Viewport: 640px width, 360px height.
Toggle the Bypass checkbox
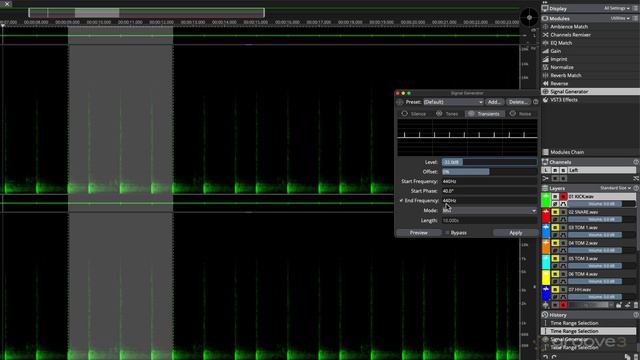click(447, 233)
